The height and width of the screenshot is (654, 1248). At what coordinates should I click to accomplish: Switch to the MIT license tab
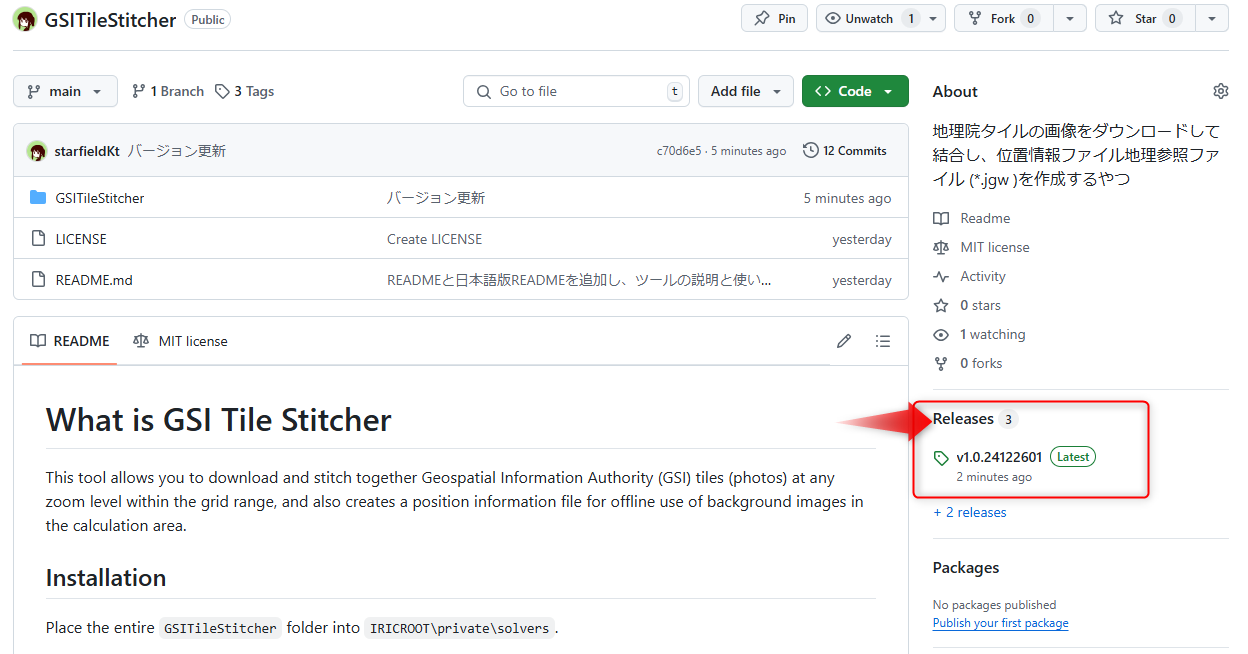(180, 341)
